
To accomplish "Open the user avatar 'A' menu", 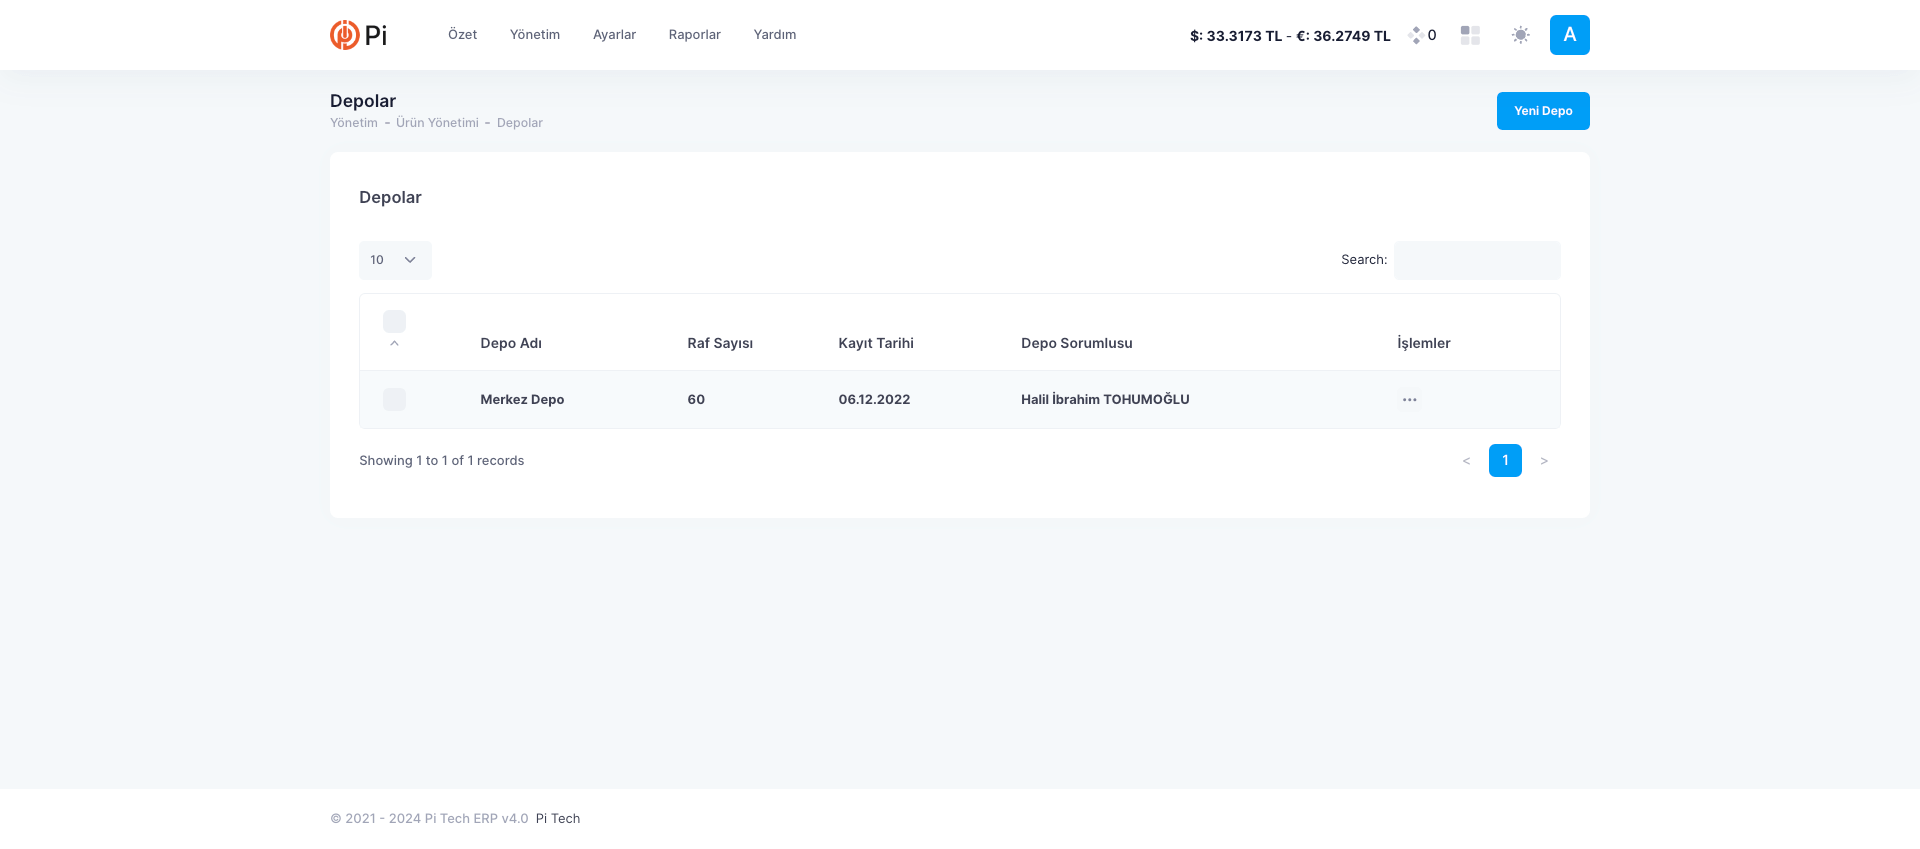I will click(x=1569, y=35).
